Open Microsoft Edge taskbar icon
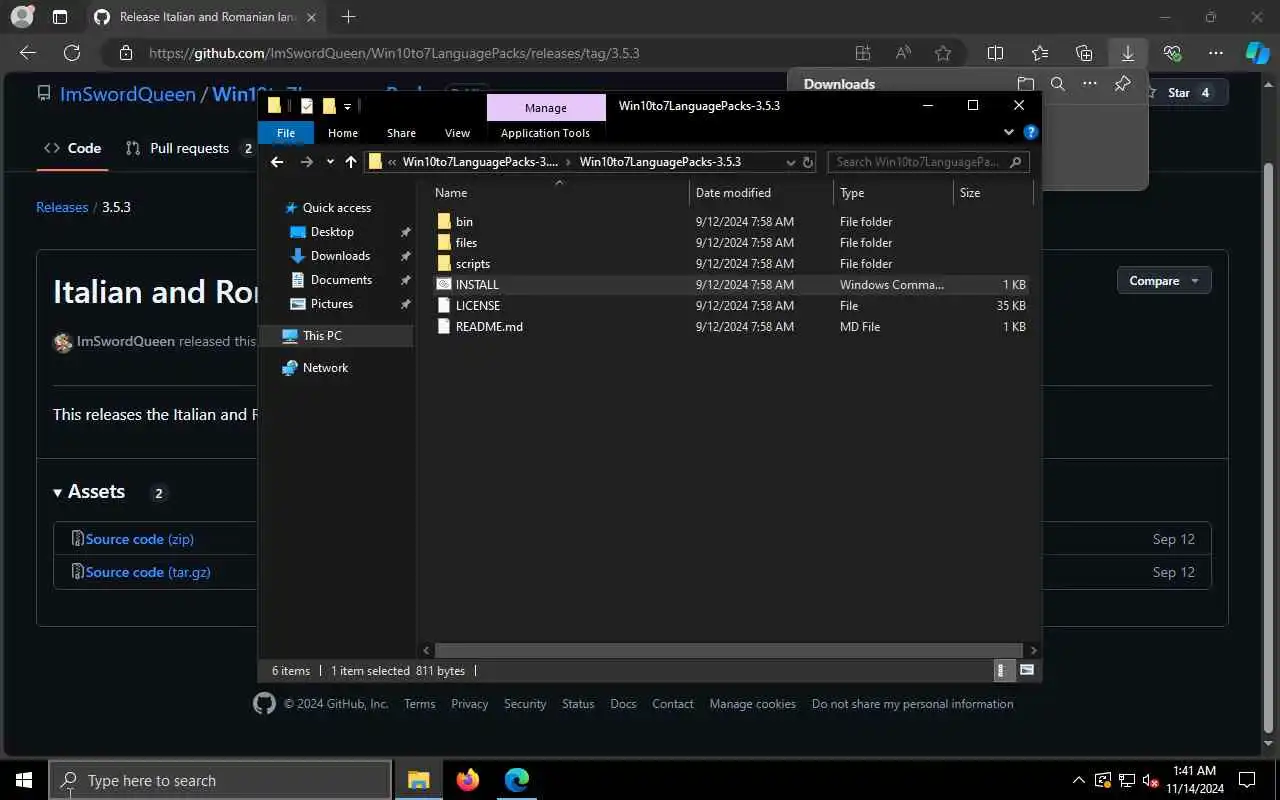The height and width of the screenshot is (800, 1280). point(517,780)
